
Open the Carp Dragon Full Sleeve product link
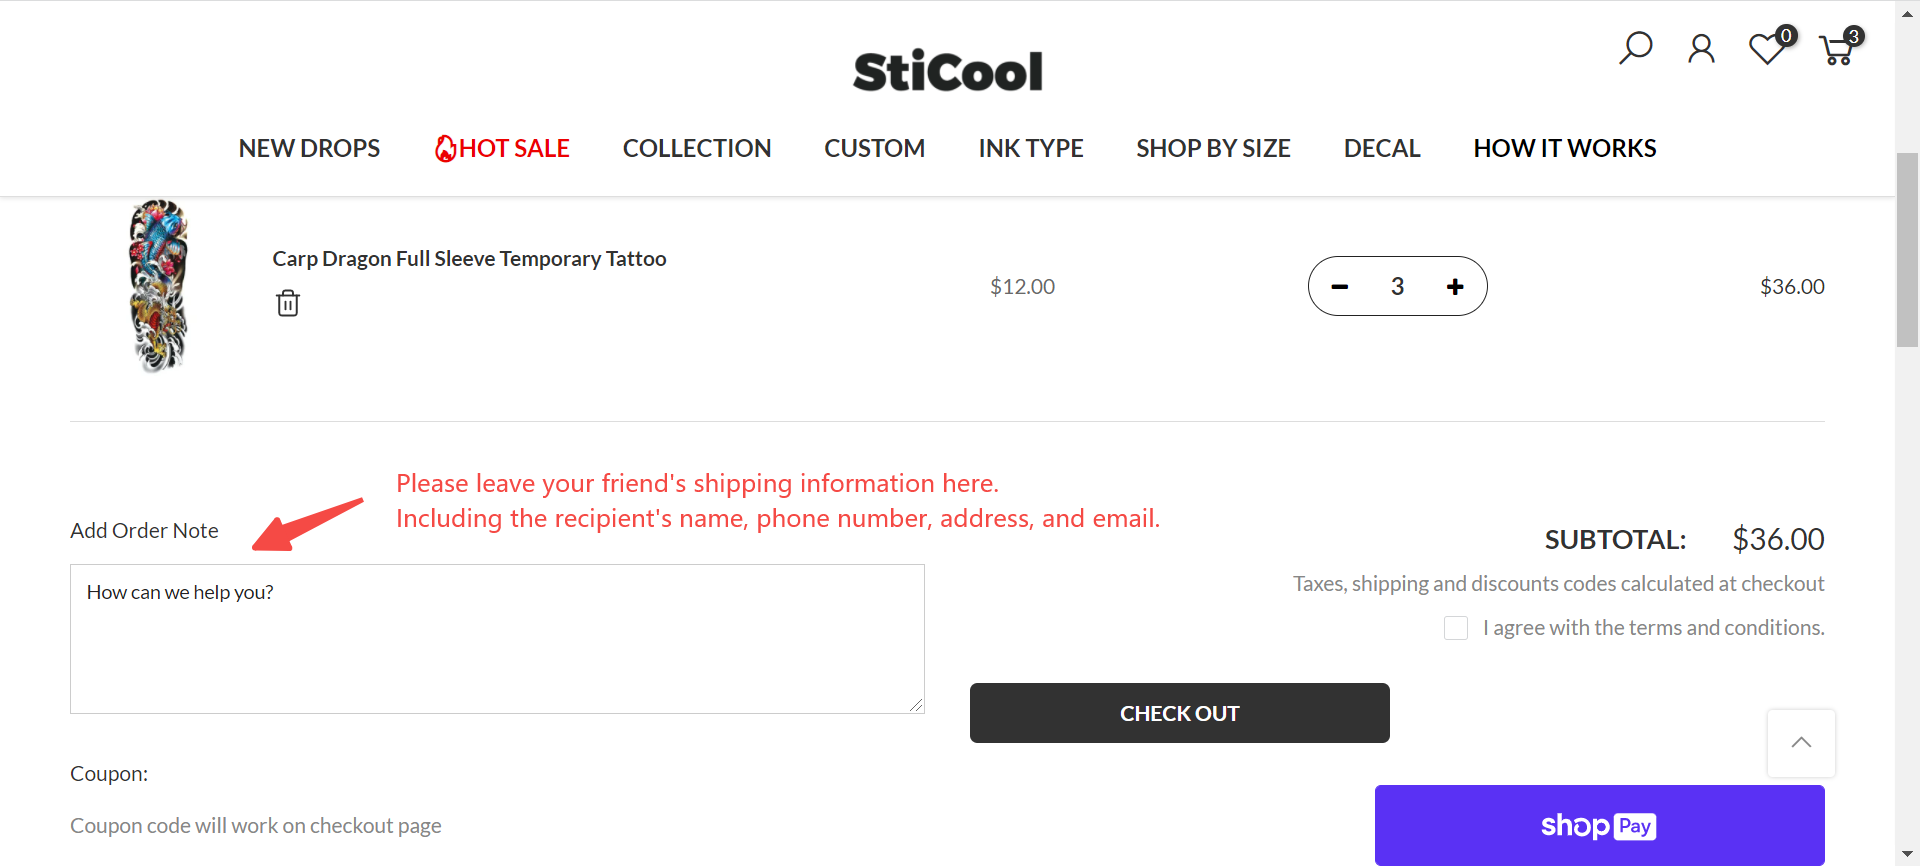(469, 259)
